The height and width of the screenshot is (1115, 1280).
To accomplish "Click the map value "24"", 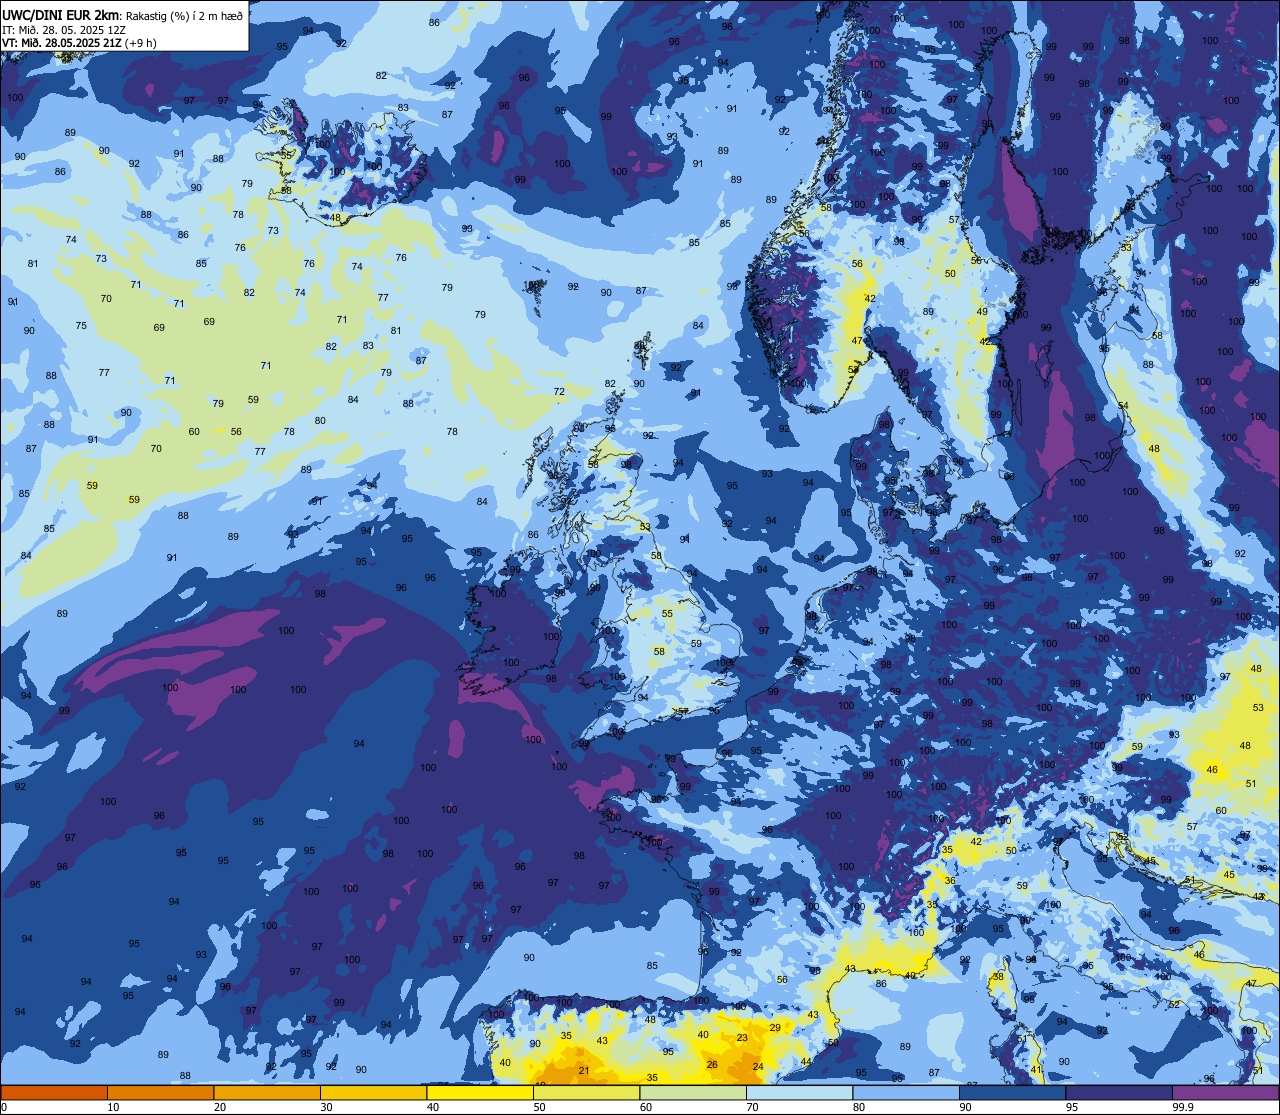I will (758, 1067).
